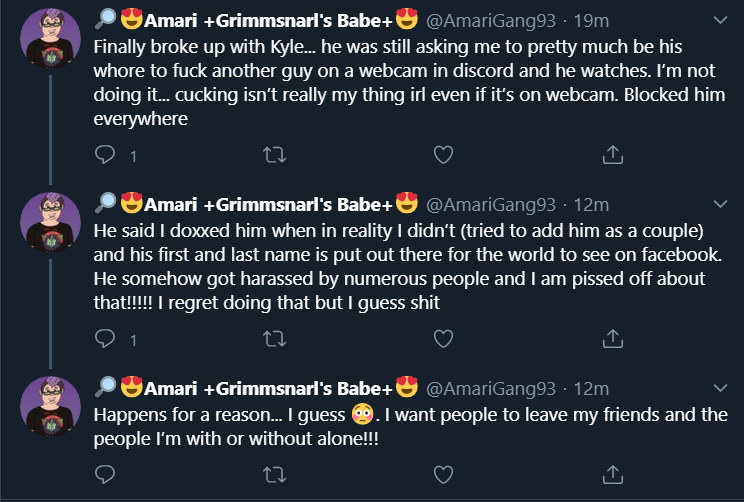The width and height of the screenshot is (744, 502).
Task: Retweet the tweet about being doxxed
Action: click(x=274, y=339)
